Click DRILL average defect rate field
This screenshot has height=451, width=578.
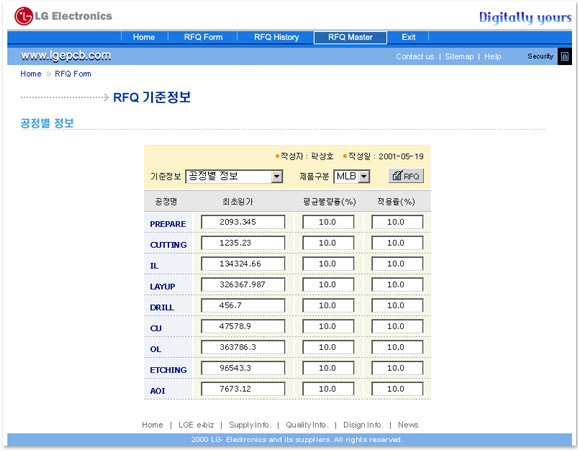pos(328,305)
